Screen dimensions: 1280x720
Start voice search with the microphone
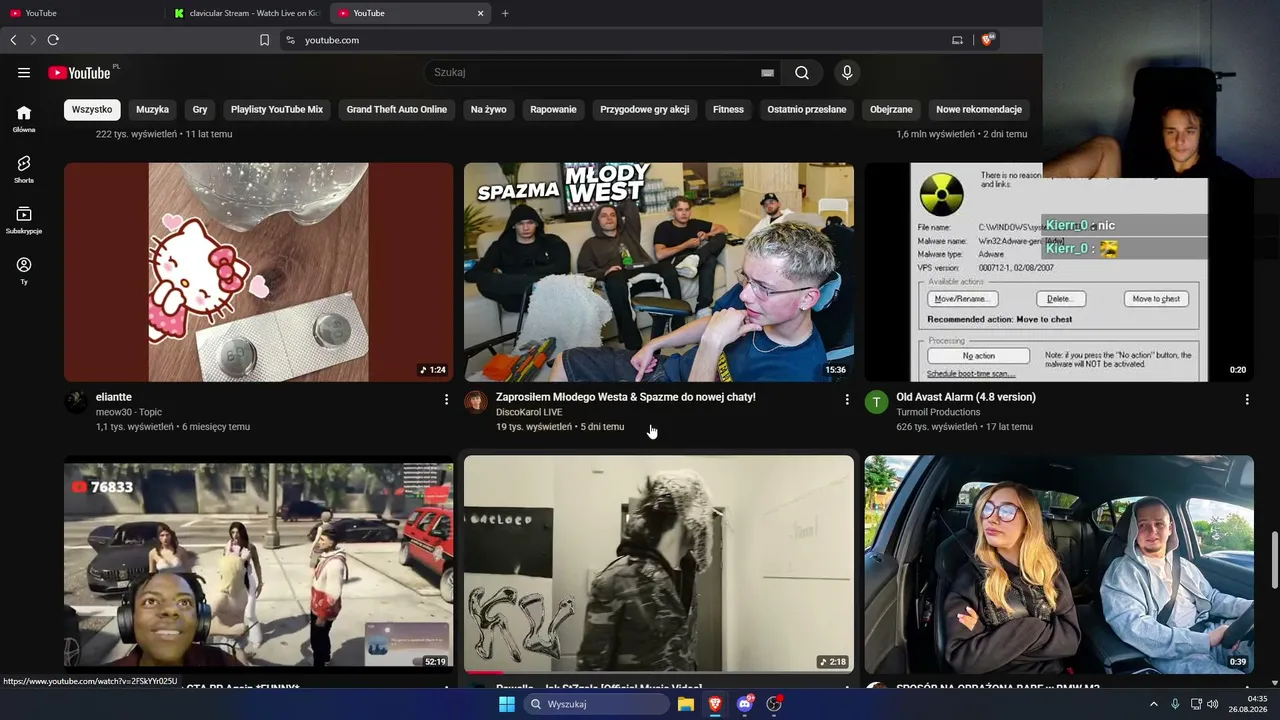[x=847, y=72]
